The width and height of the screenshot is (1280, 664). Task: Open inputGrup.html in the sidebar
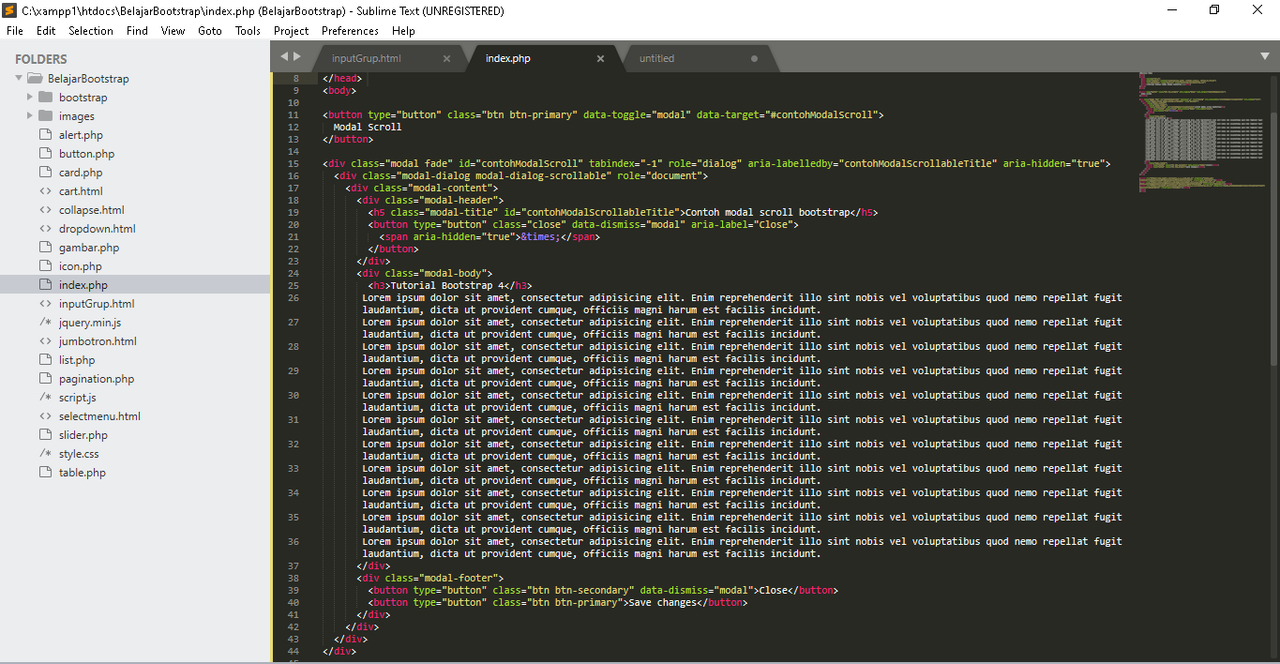97,304
